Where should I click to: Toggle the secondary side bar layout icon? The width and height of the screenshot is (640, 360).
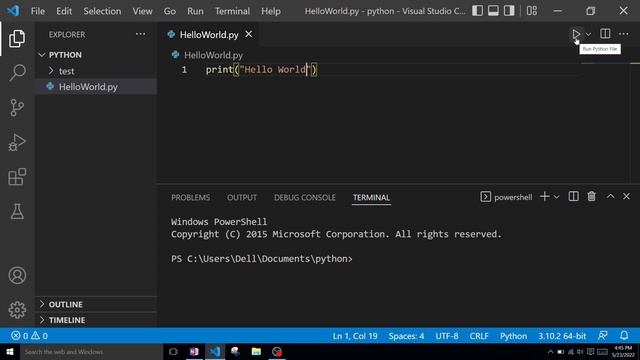[509, 11]
